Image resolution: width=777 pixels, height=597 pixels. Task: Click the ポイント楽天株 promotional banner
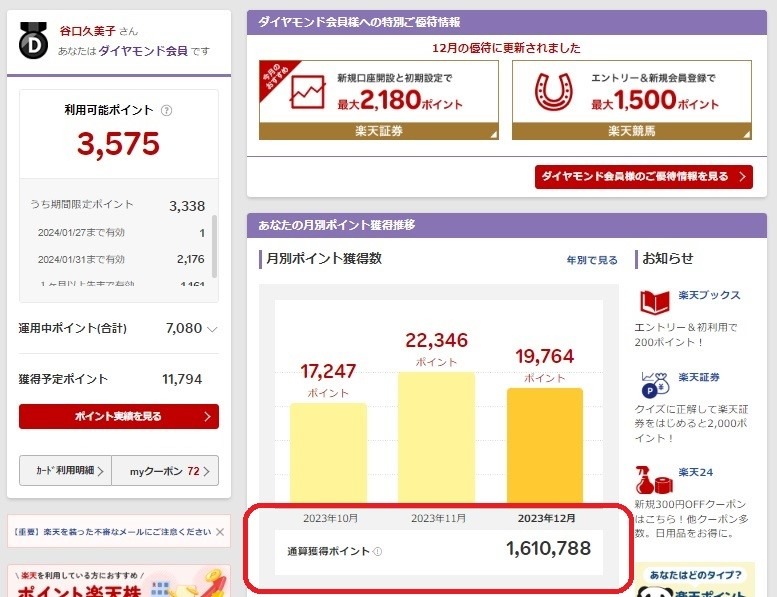tap(119, 581)
